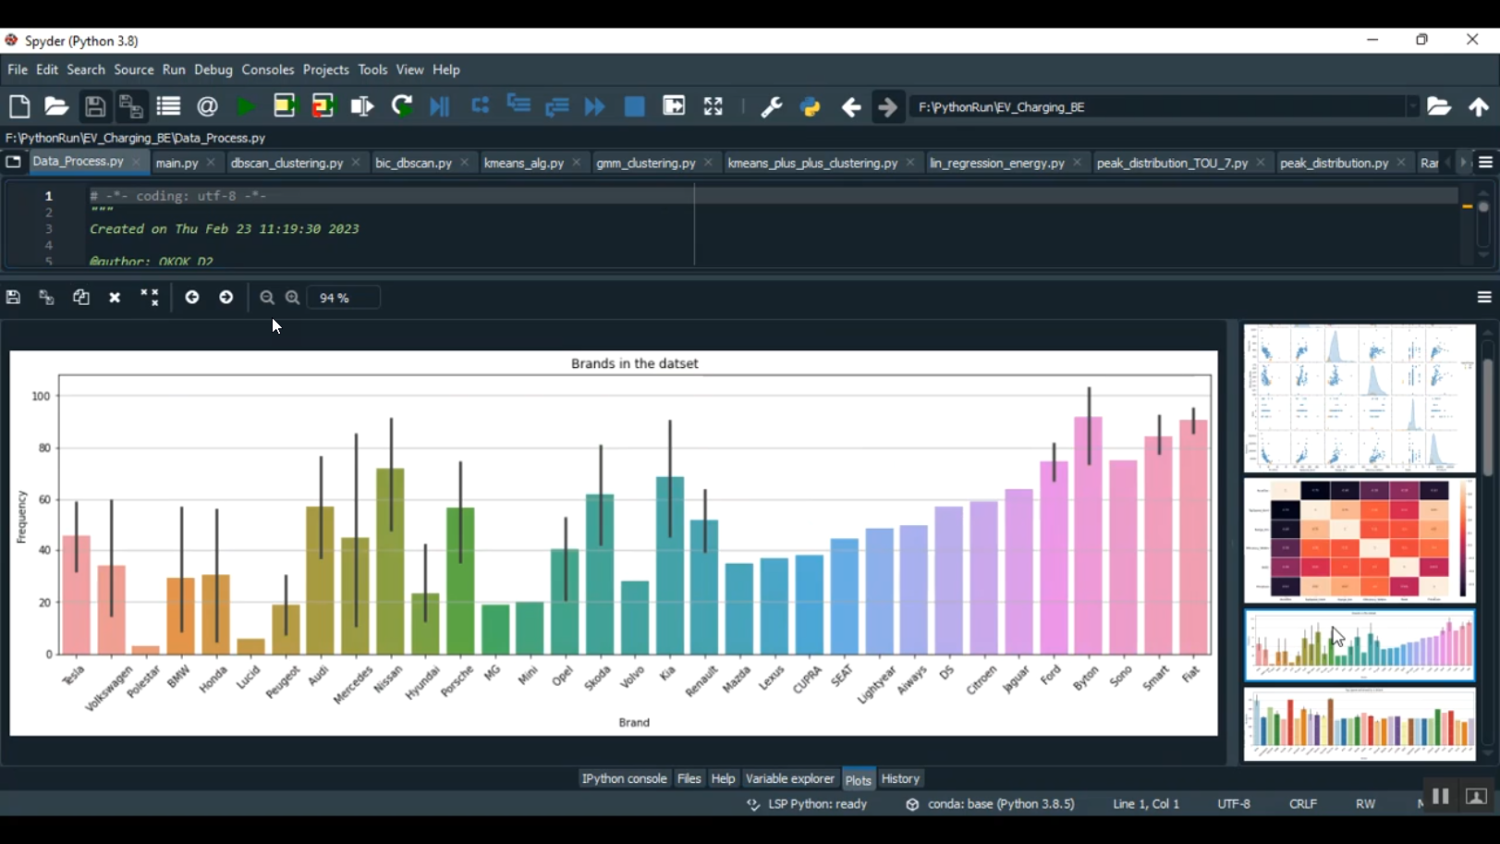Click conda: base environment in status bar
The image size is (1500, 844).
click(1000, 804)
